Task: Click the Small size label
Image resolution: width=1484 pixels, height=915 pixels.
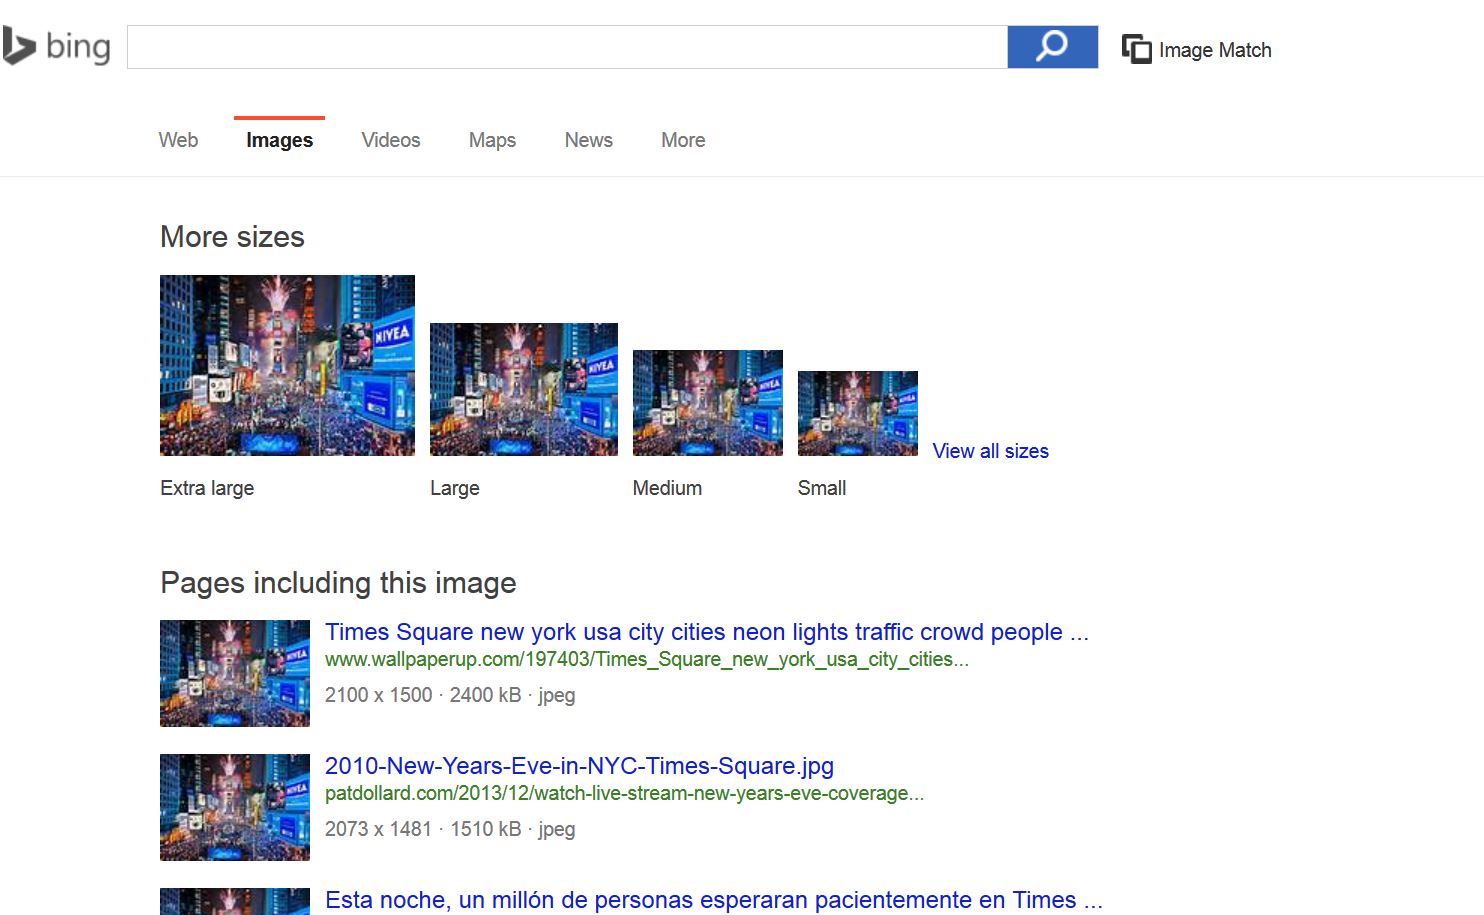Action: (x=822, y=488)
